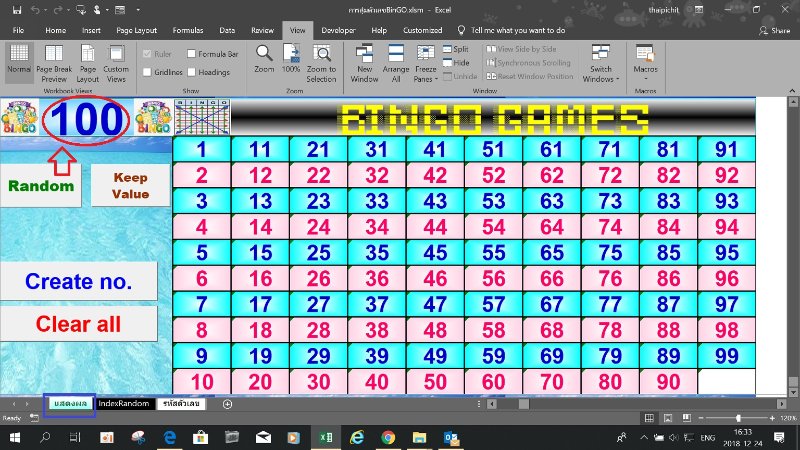Toggle the Headings checkbox
This screenshot has width=800, height=450.
point(192,72)
